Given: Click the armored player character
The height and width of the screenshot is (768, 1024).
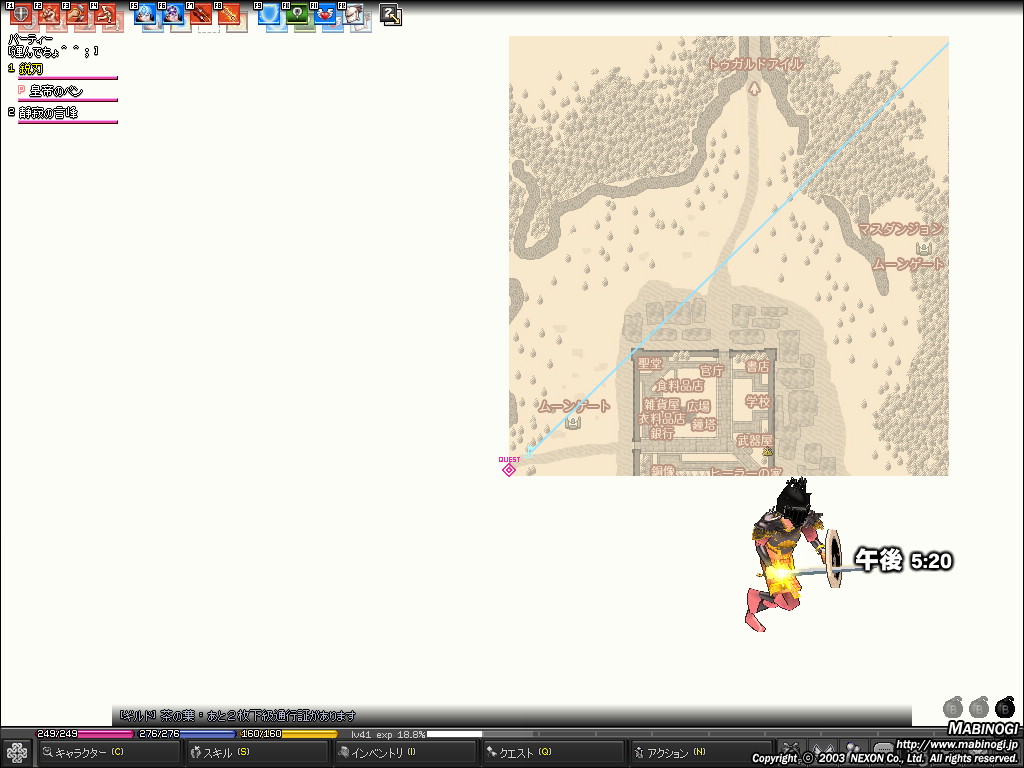Looking at the screenshot, I should click(x=789, y=554).
